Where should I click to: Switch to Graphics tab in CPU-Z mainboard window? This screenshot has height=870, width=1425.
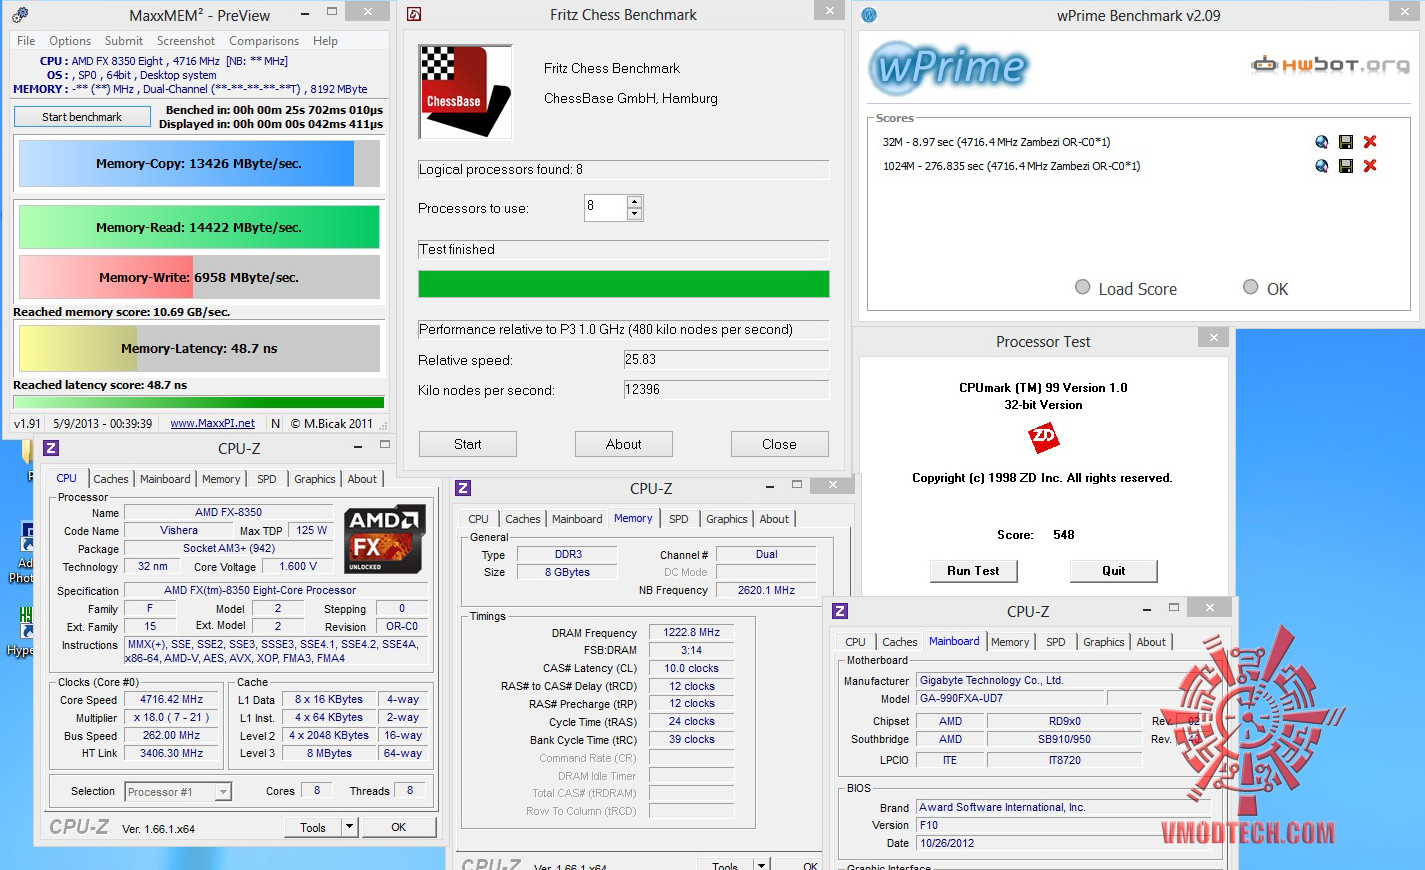click(1104, 642)
